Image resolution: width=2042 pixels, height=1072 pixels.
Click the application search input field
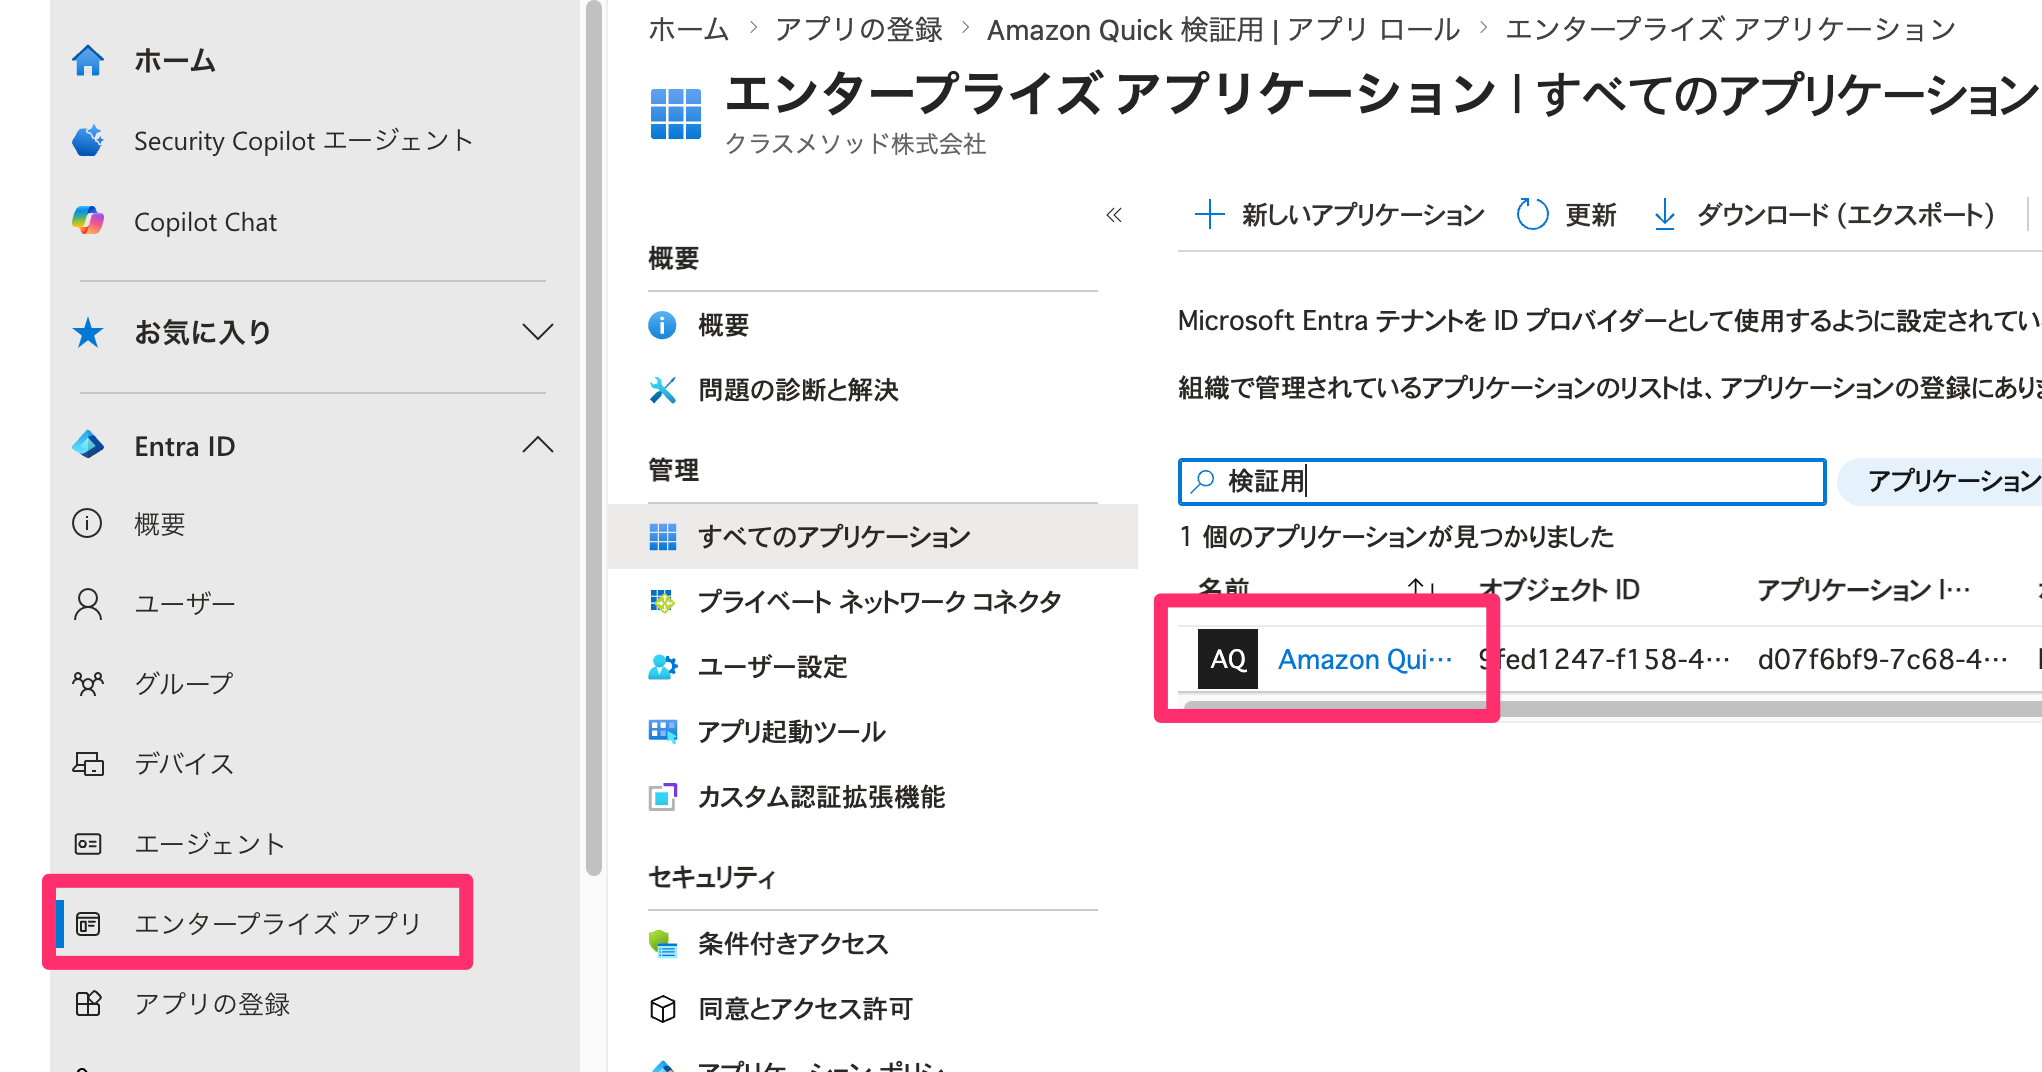tap(1502, 482)
